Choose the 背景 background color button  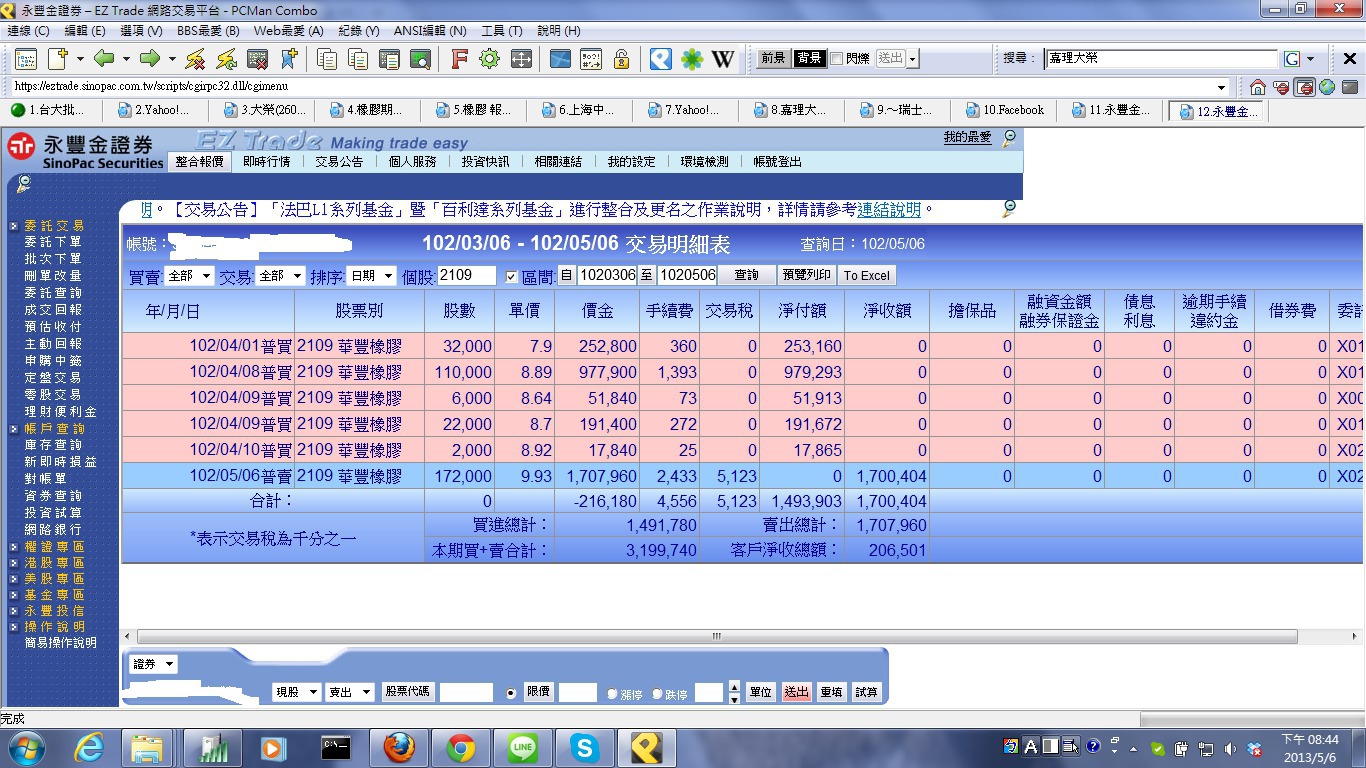tap(809, 59)
